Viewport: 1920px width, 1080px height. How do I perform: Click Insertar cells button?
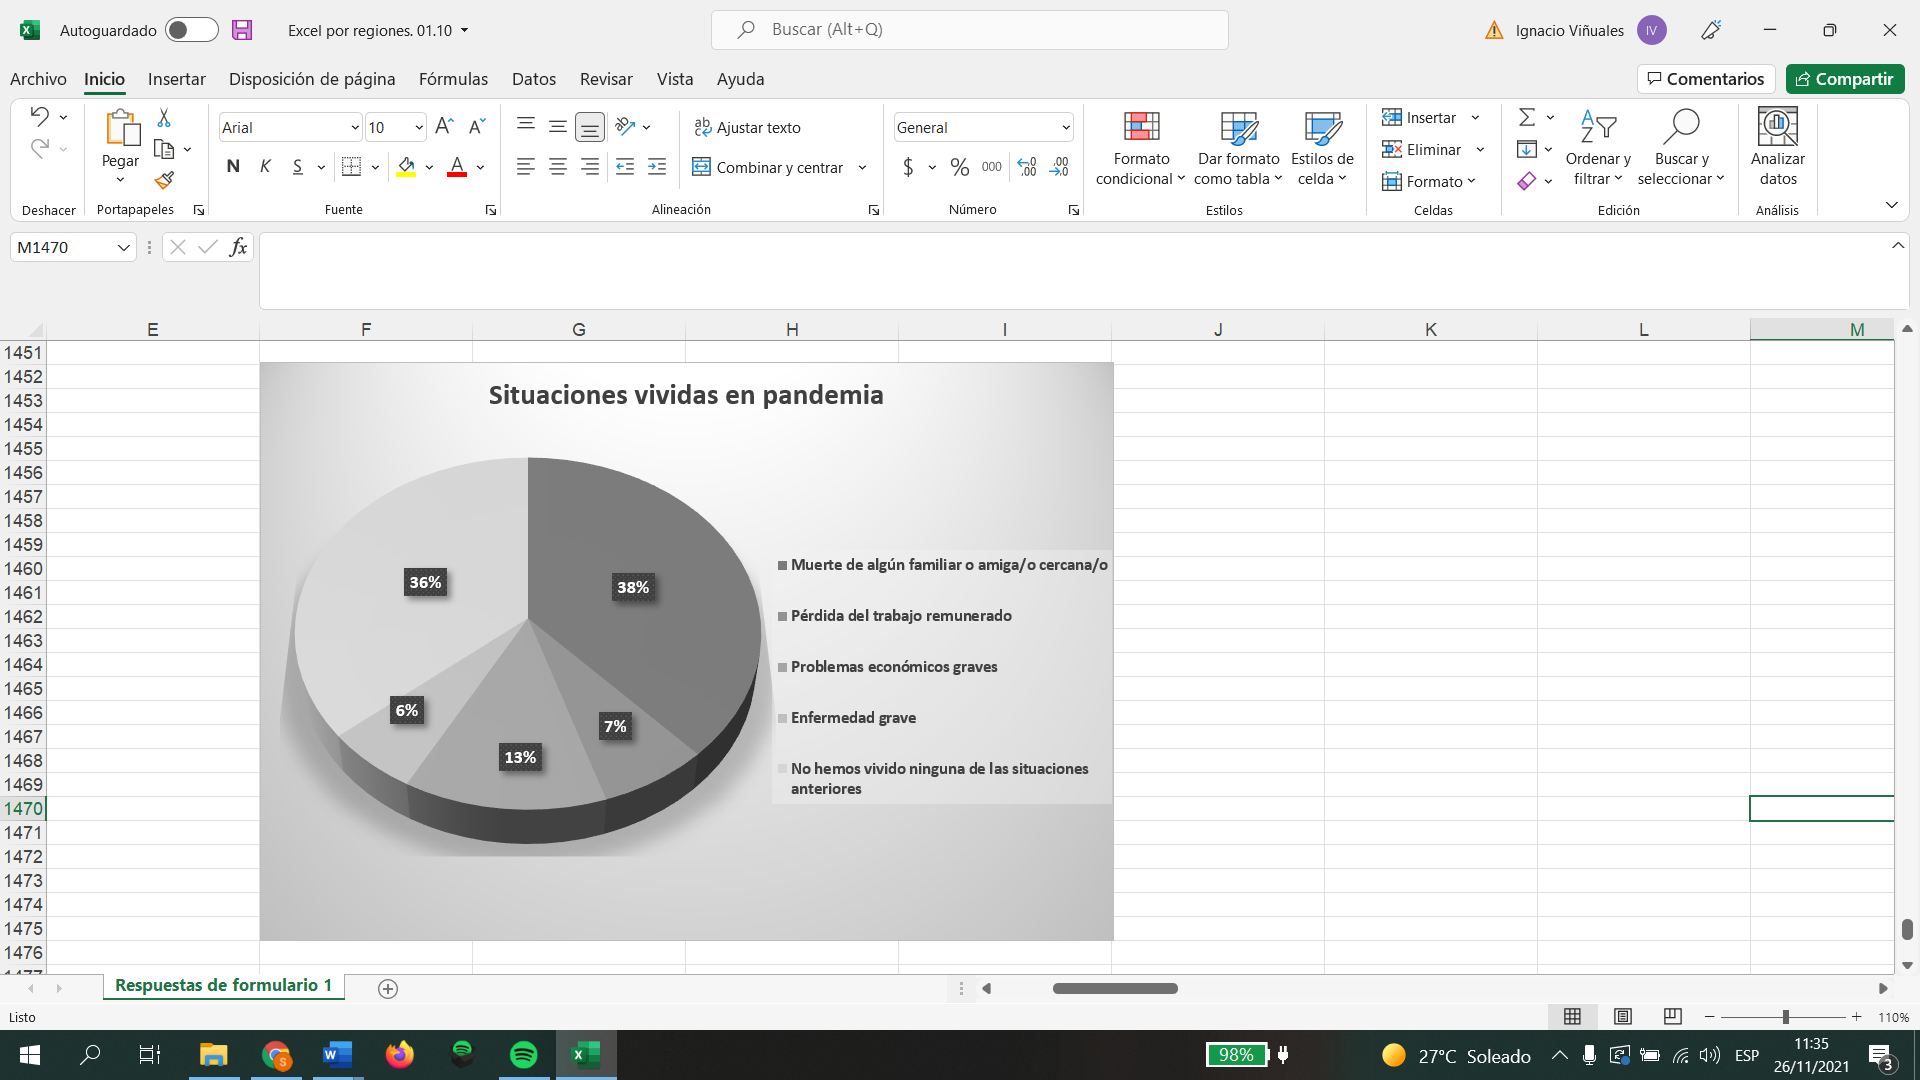click(1419, 117)
